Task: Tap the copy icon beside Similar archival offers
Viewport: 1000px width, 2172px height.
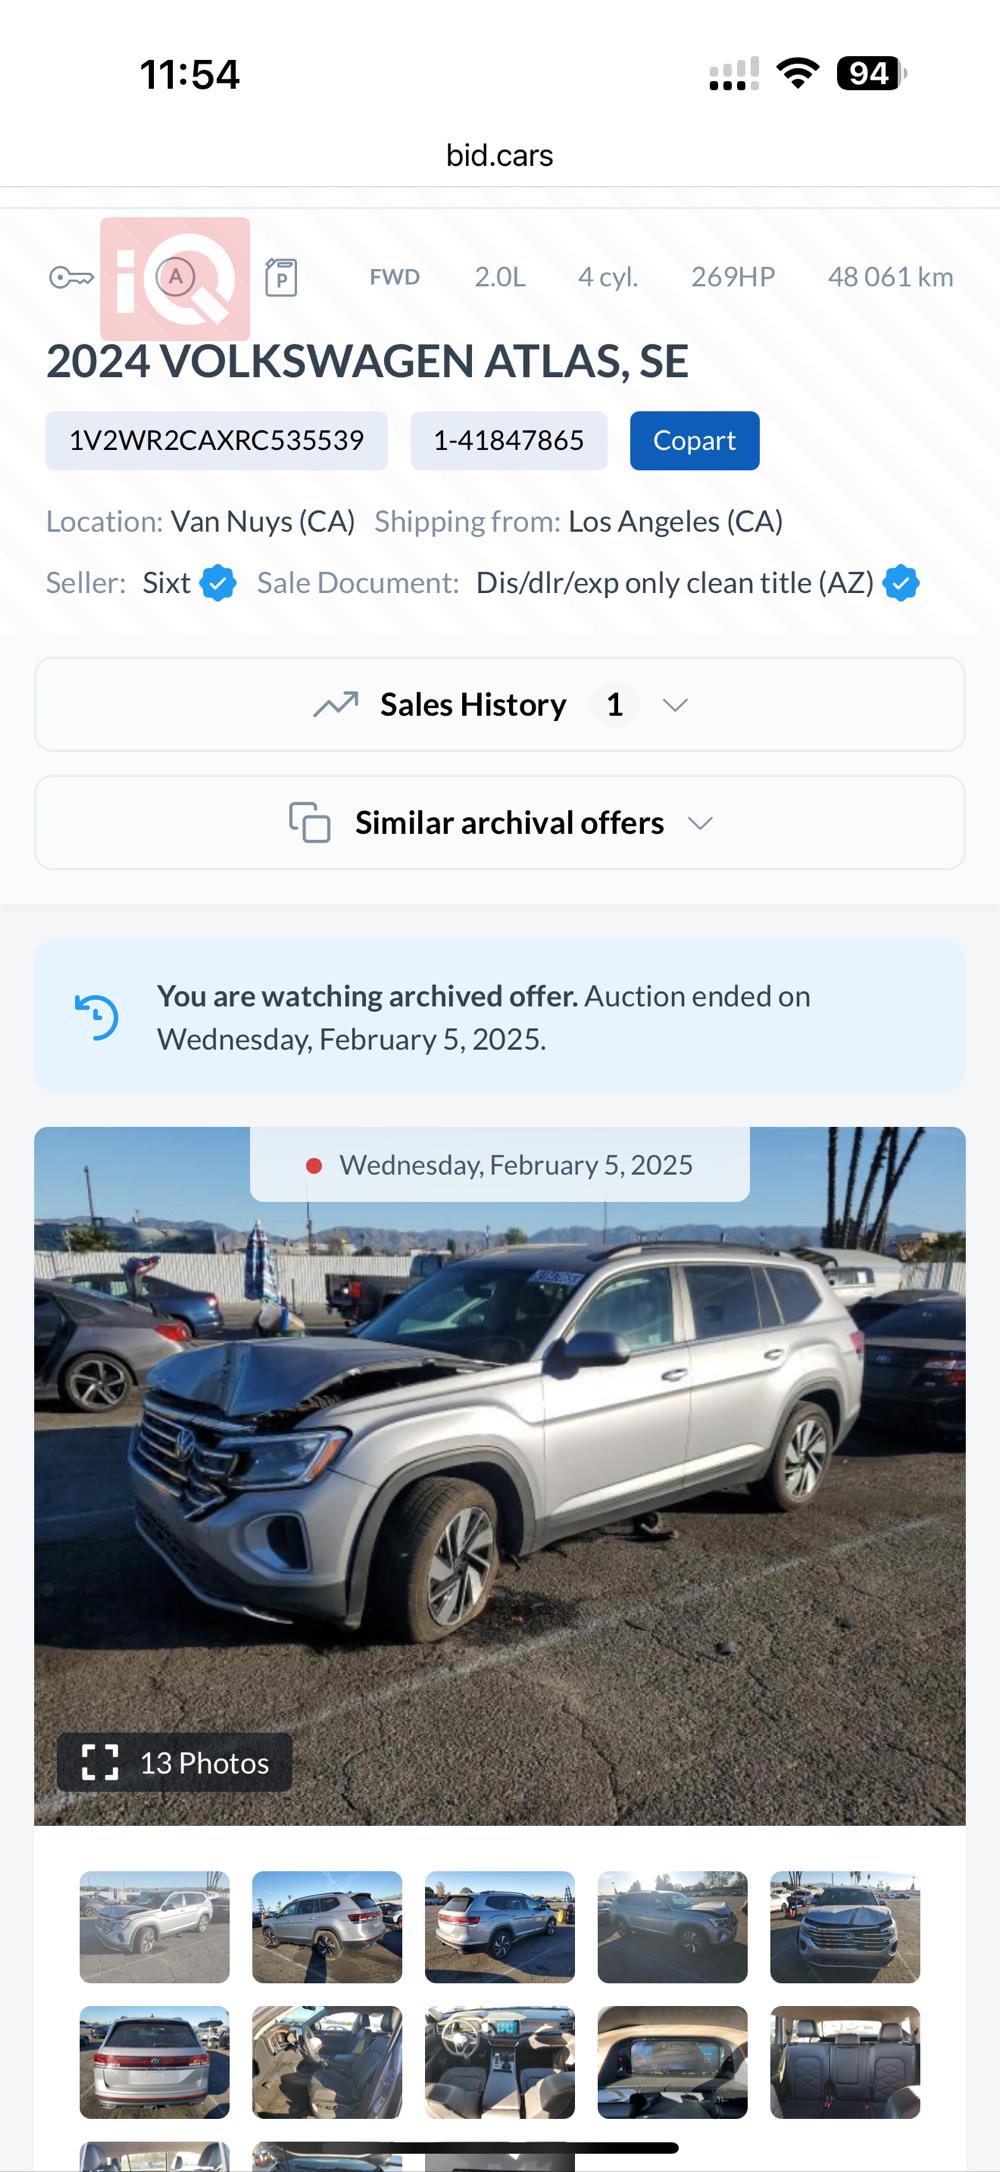Action: (x=309, y=822)
